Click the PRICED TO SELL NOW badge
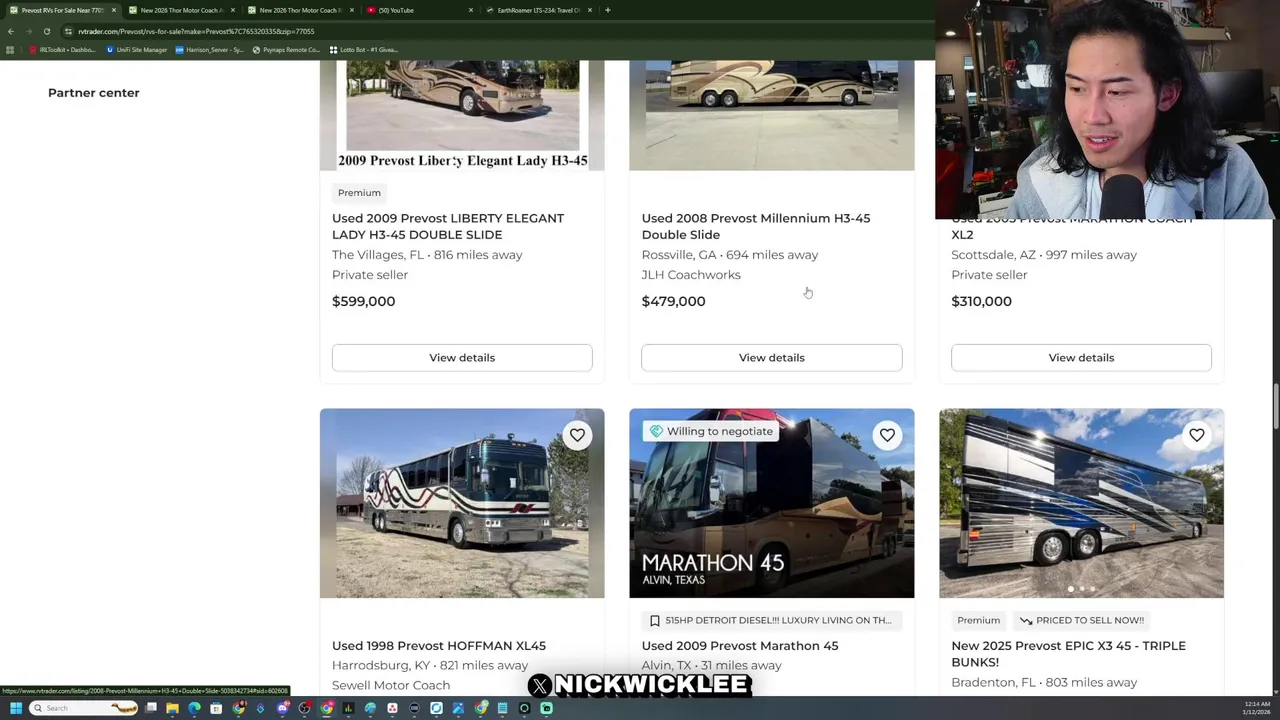The height and width of the screenshot is (720, 1280). click(1081, 620)
